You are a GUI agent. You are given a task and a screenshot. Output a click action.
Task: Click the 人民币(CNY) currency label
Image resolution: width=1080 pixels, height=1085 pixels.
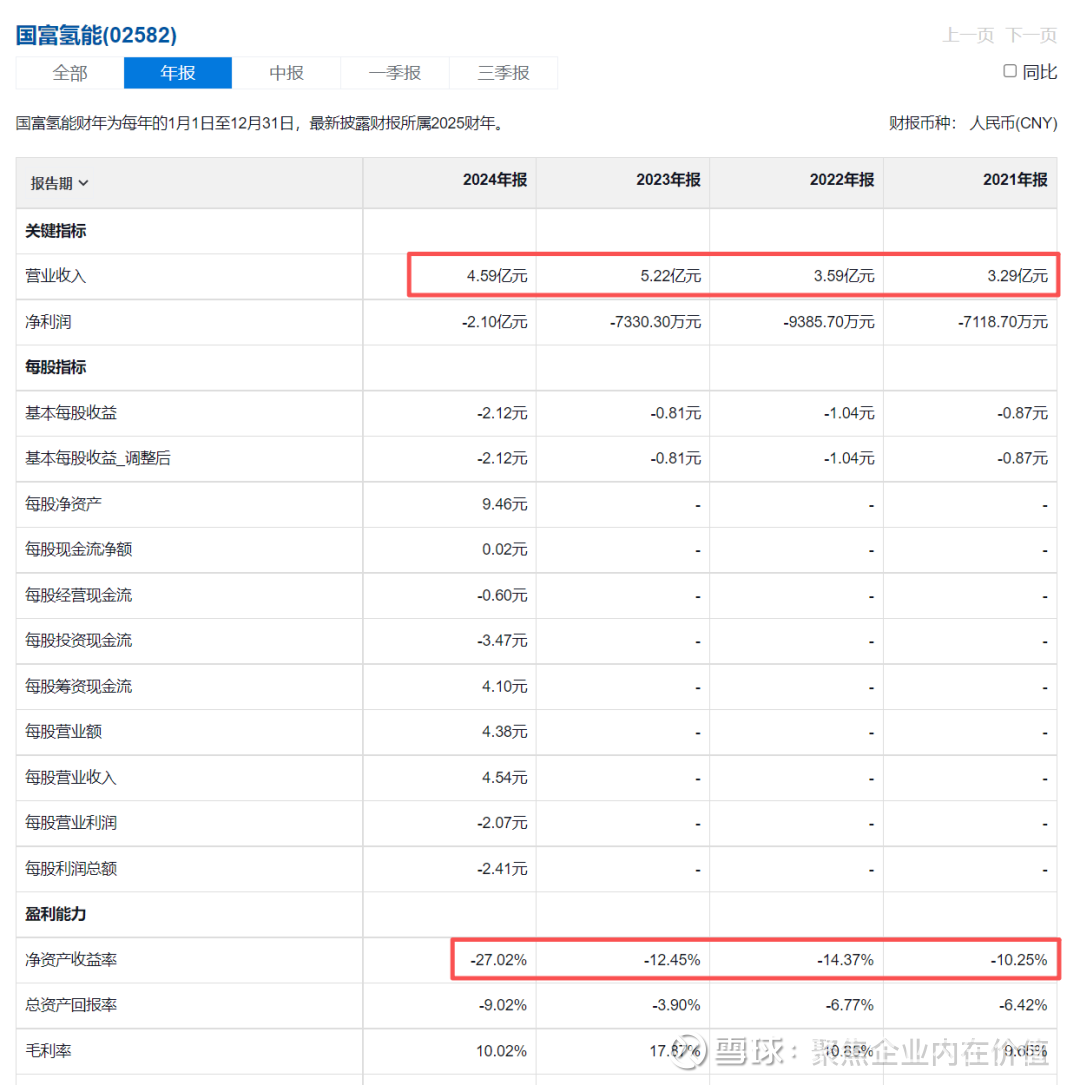click(x=1013, y=123)
